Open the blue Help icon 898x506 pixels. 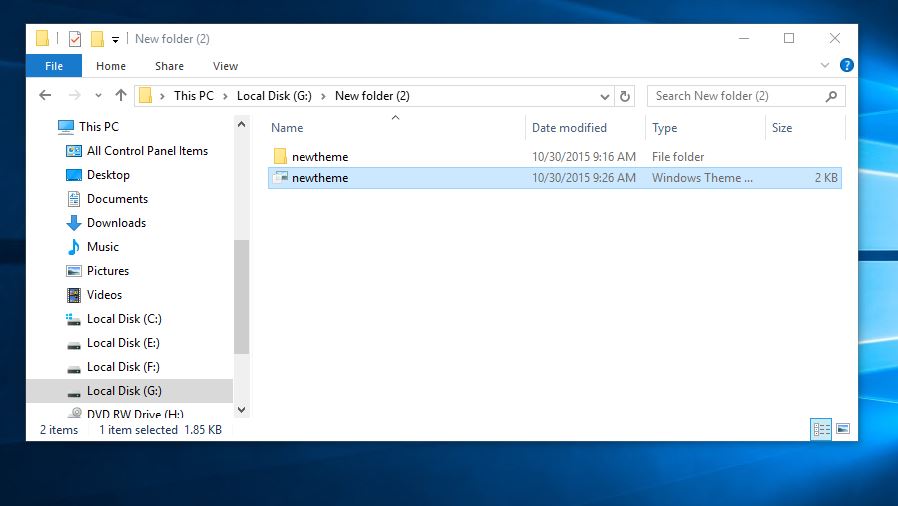(846, 65)
